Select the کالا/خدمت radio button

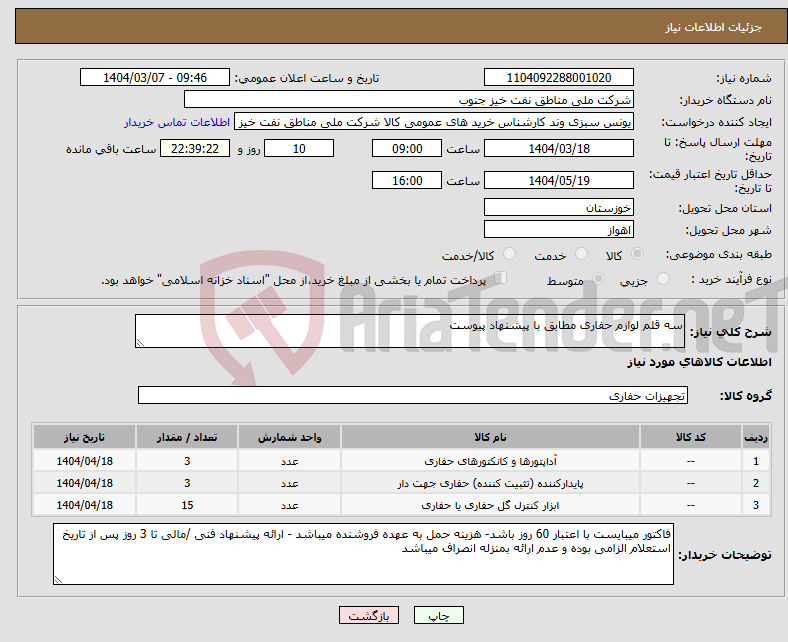510,254
